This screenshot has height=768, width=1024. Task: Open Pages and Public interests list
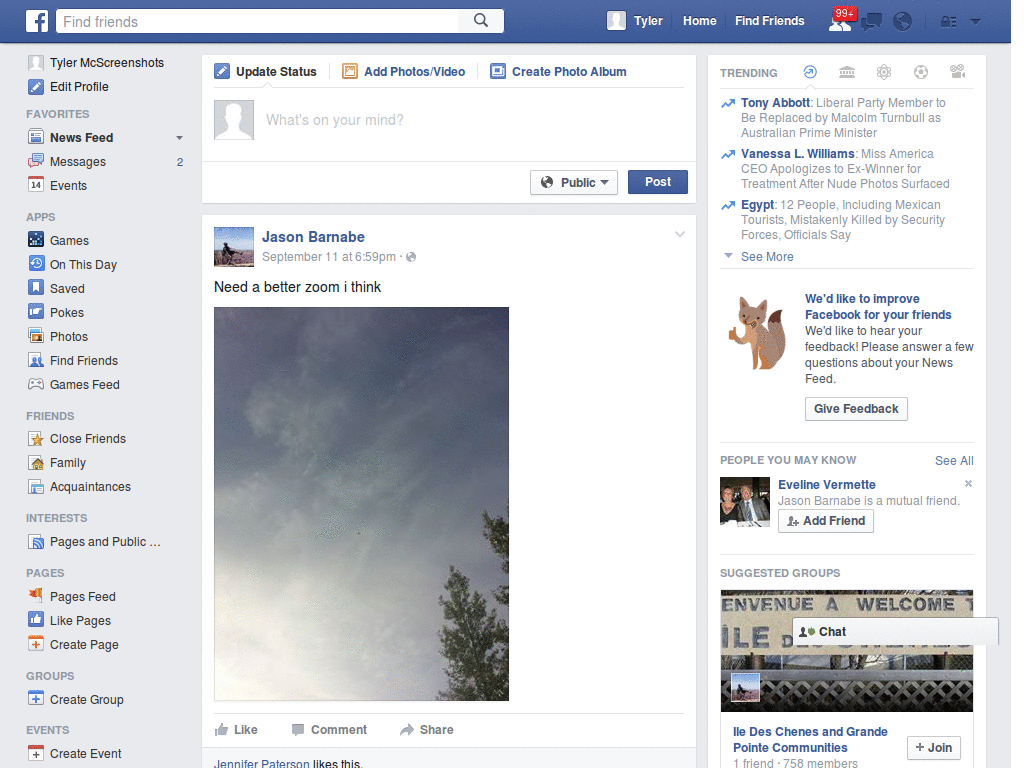coord(105,541)
